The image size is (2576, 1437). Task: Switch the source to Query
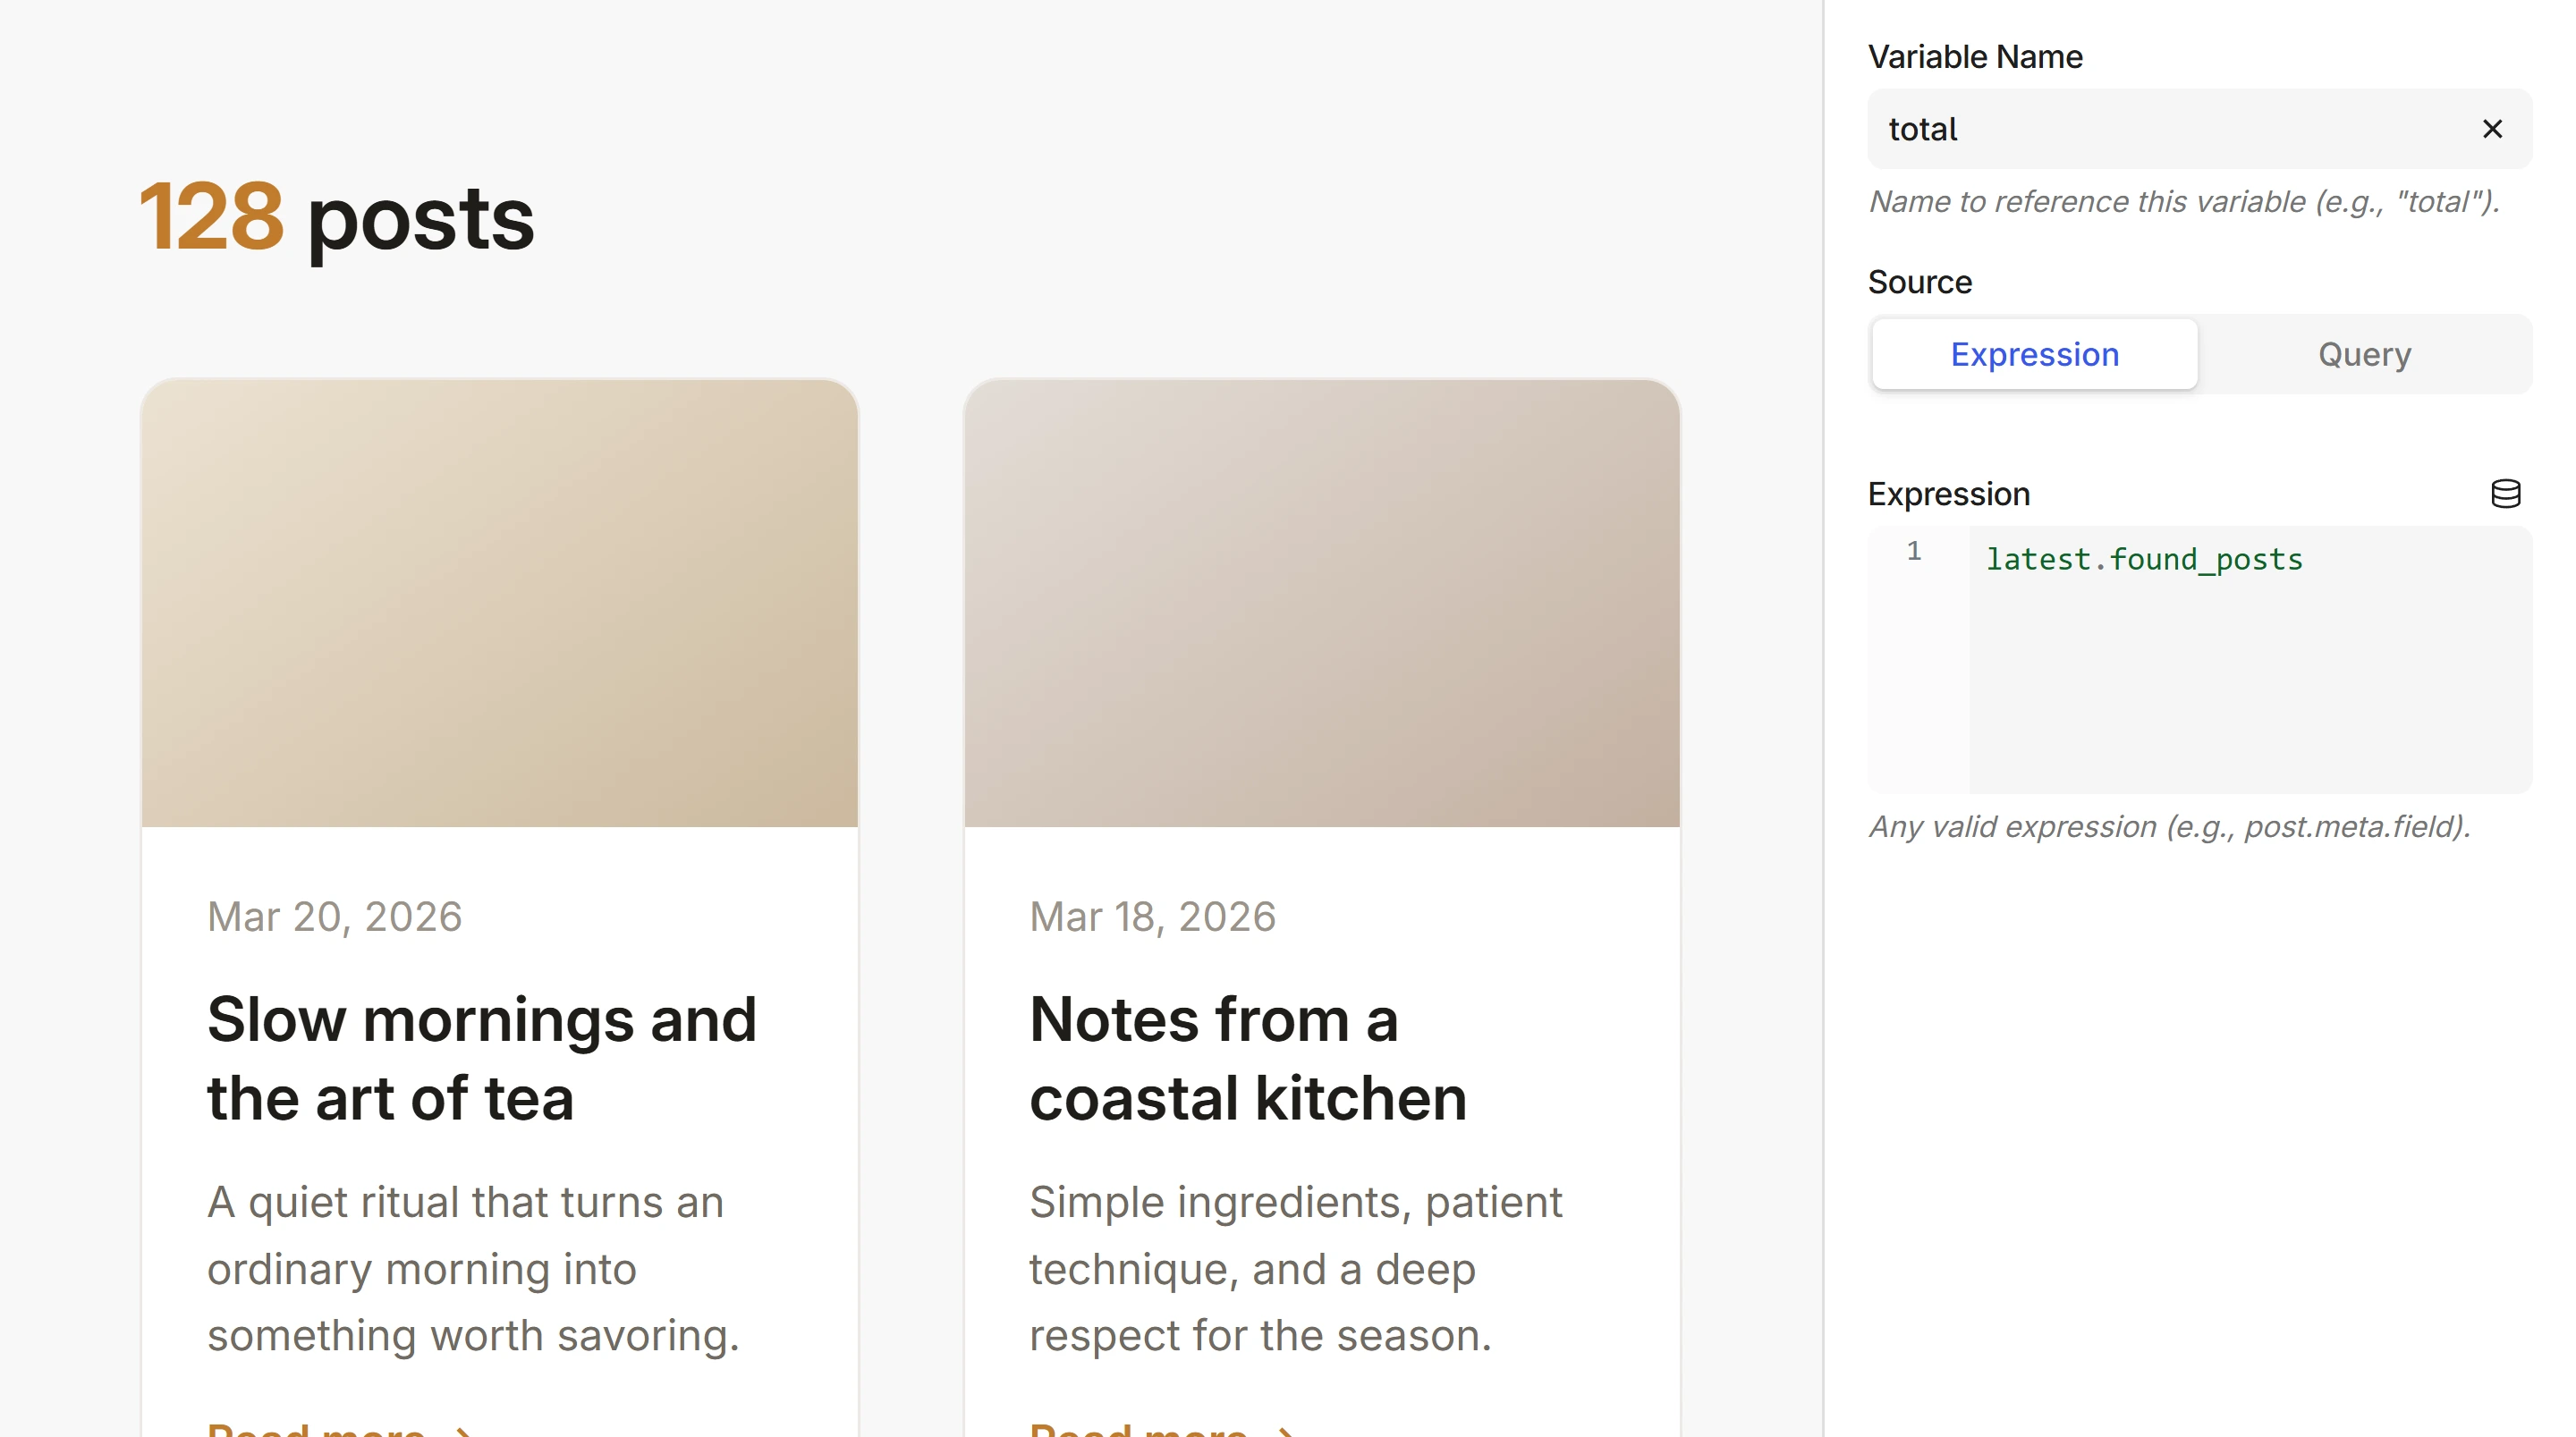point(2364,354)
